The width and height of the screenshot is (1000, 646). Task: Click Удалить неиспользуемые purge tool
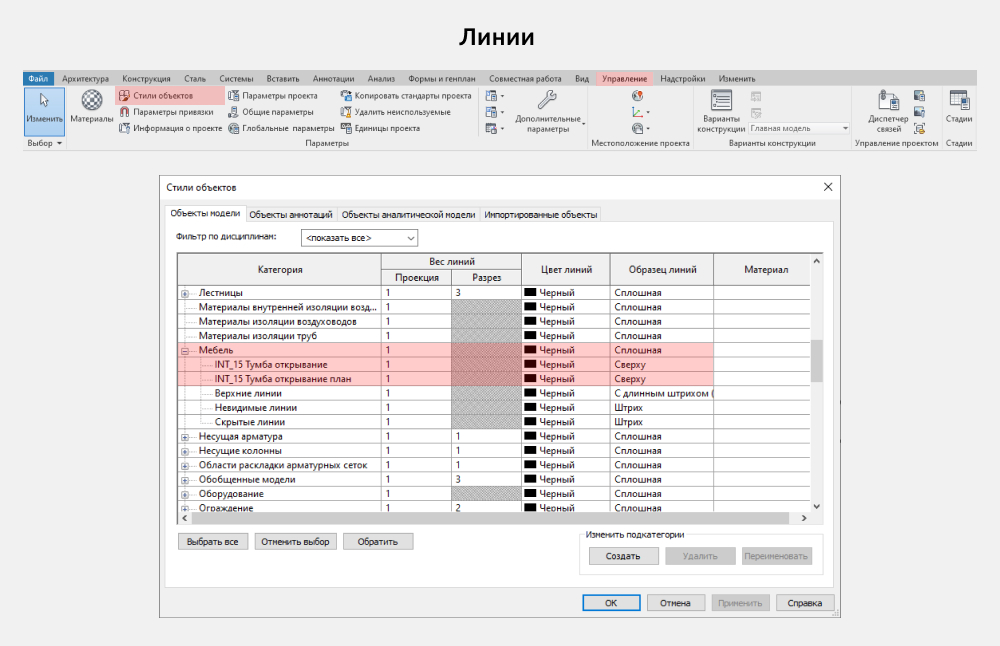click(395, 112)
